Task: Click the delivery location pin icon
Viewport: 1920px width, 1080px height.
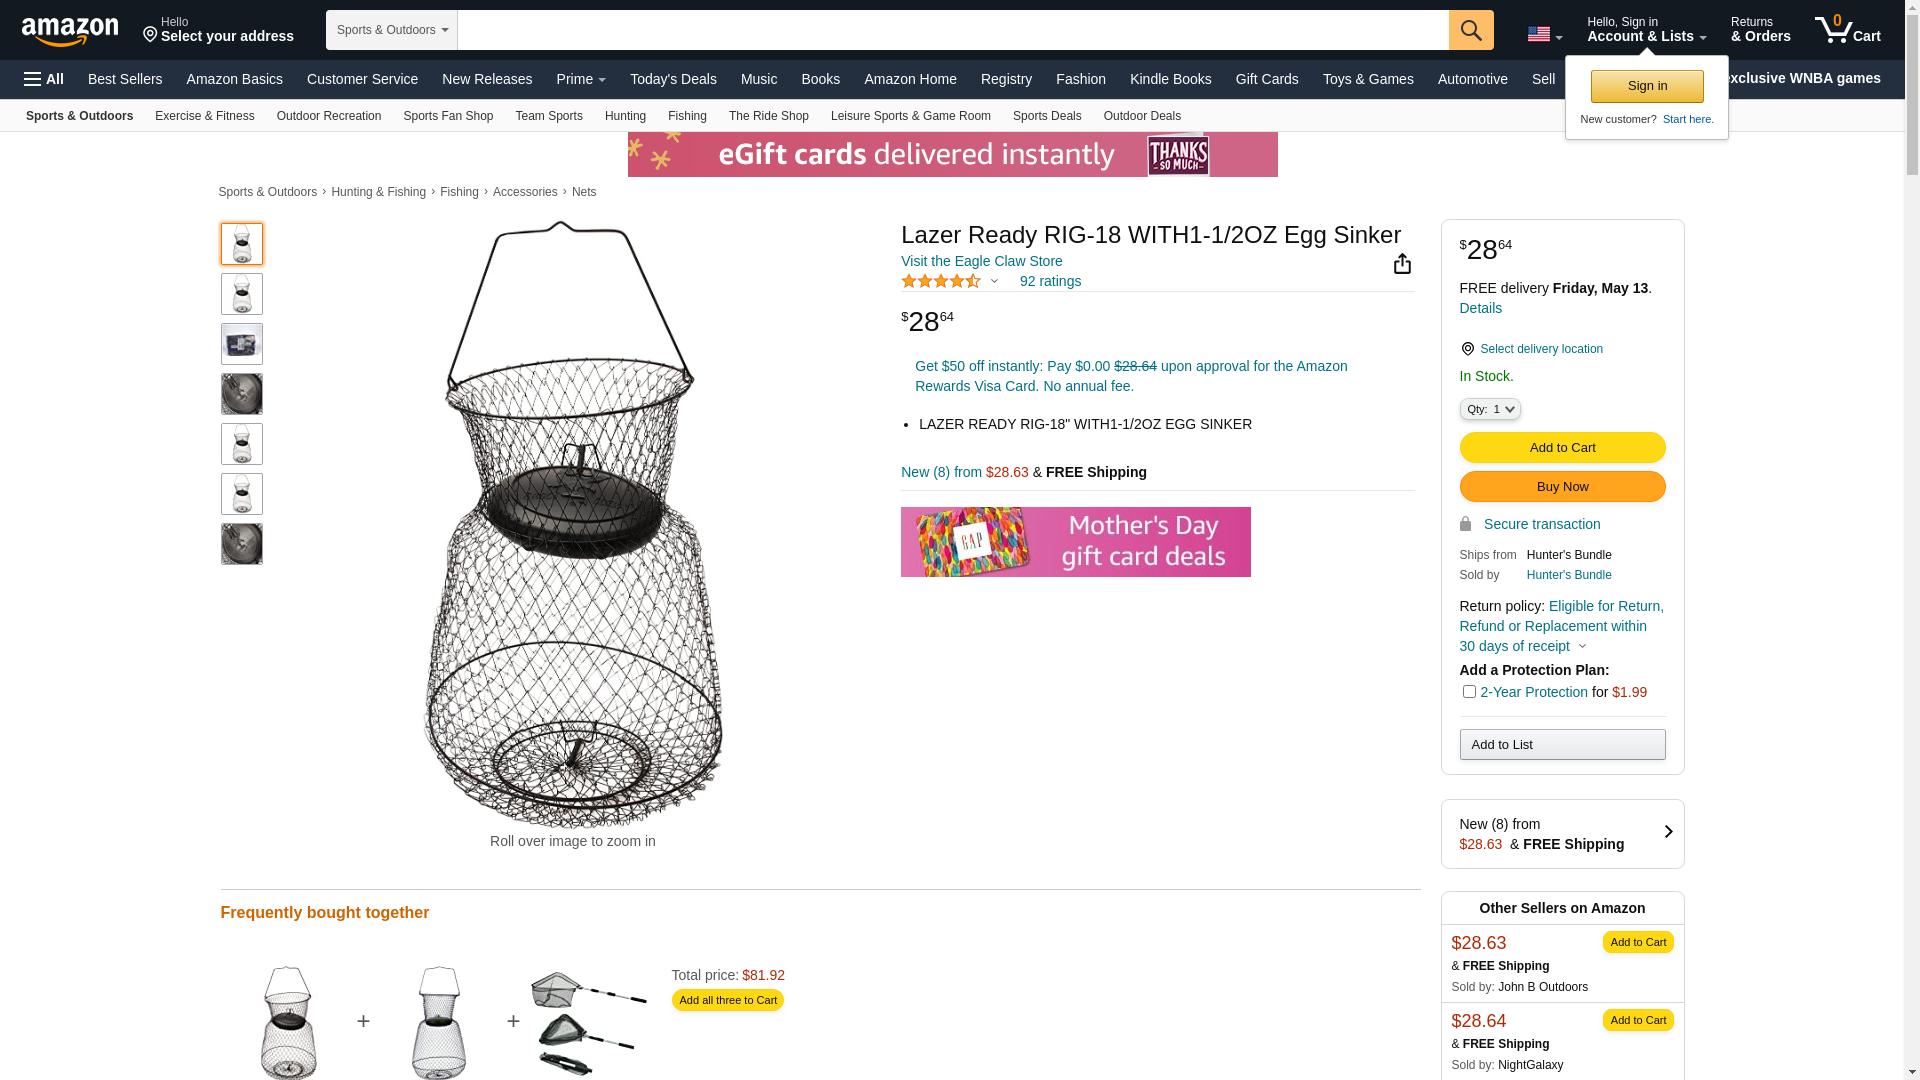Action: point(1467,349)
